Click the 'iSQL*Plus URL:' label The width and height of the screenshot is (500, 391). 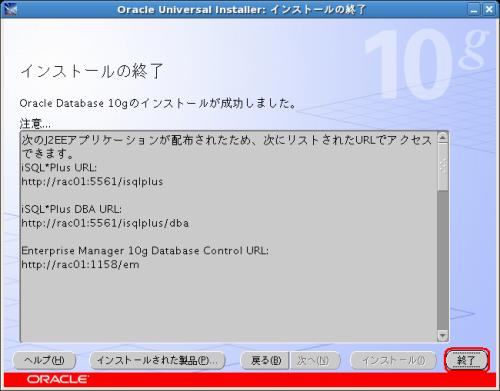pos(59,168)
